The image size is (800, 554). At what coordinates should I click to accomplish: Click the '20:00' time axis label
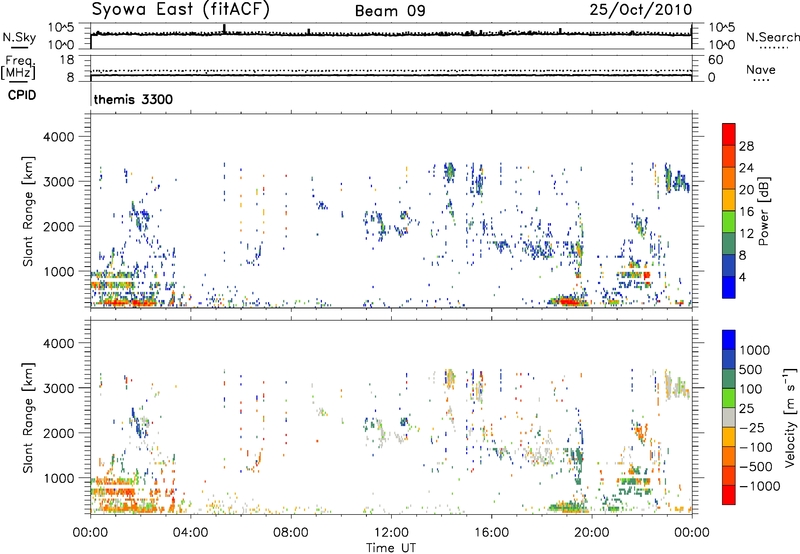591,533
